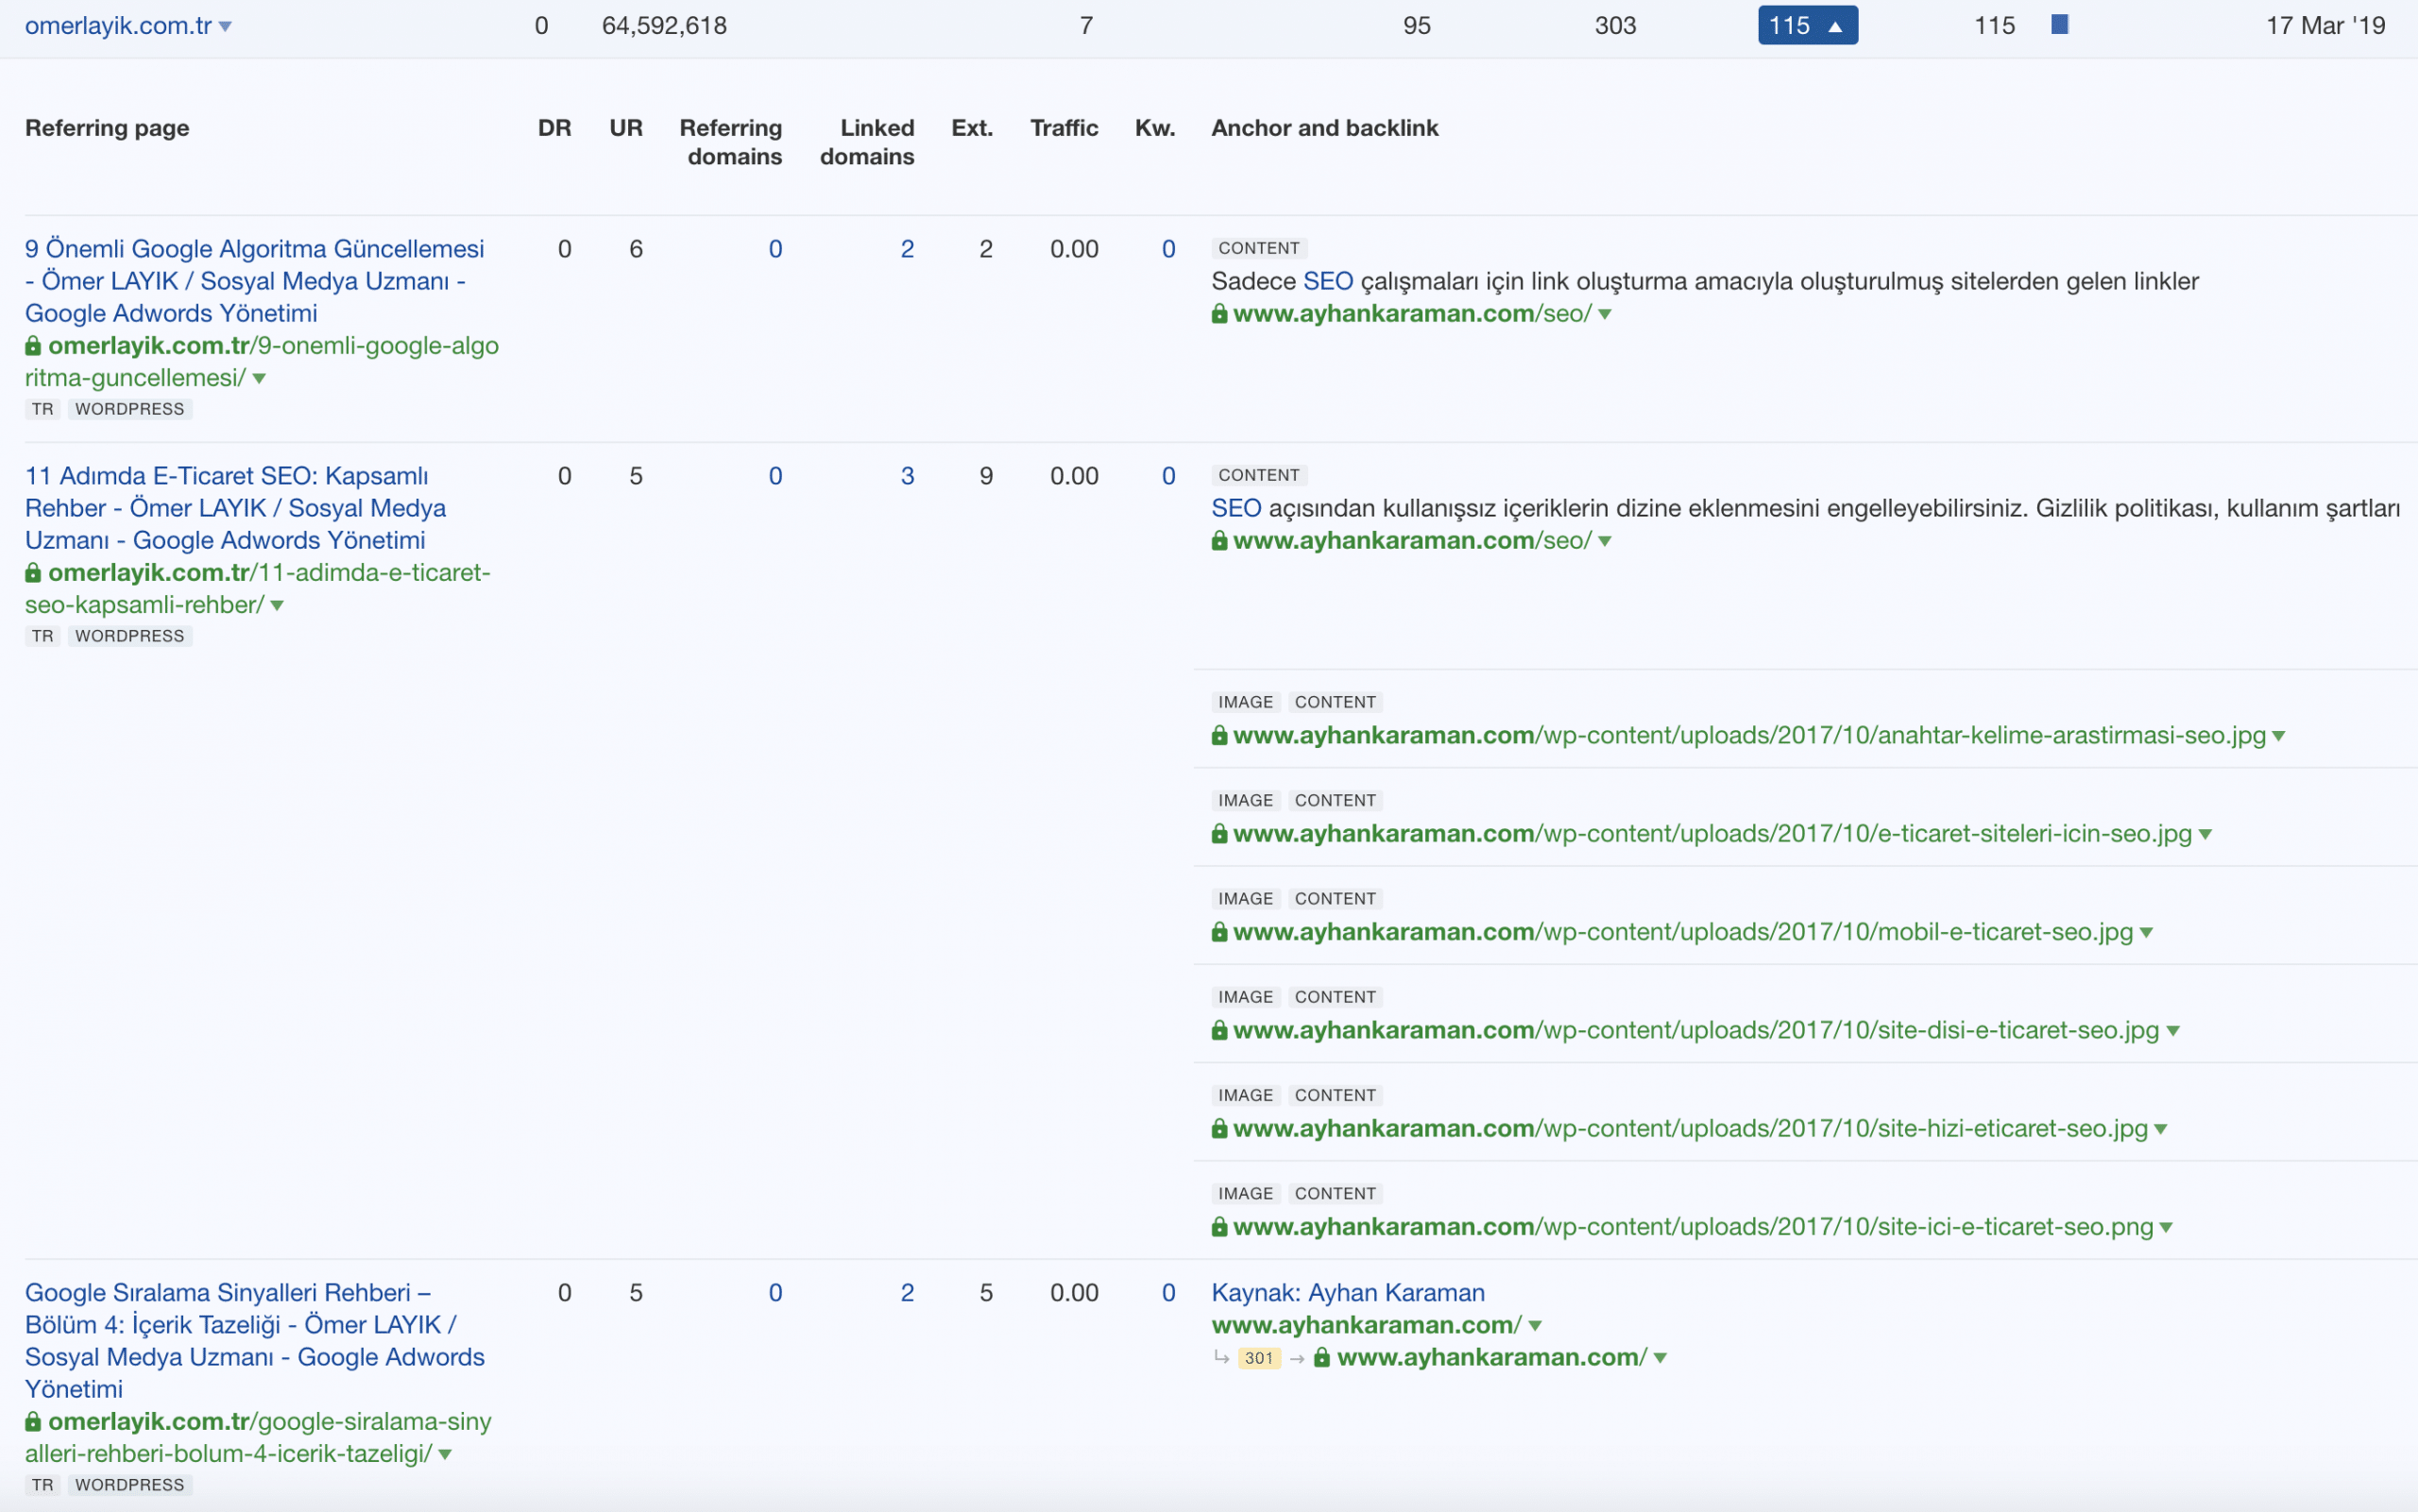Image resolution: width=2418 pixels, height=1512 pixels.
Task: Click linked domains value 2 in first row
Action: 907,249
